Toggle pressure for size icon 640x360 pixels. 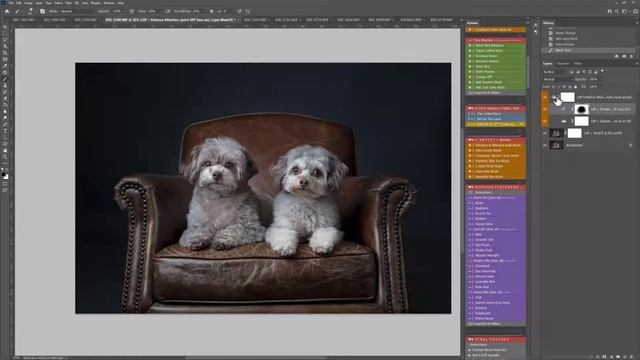pyautogui.click(x=240, y=11)
